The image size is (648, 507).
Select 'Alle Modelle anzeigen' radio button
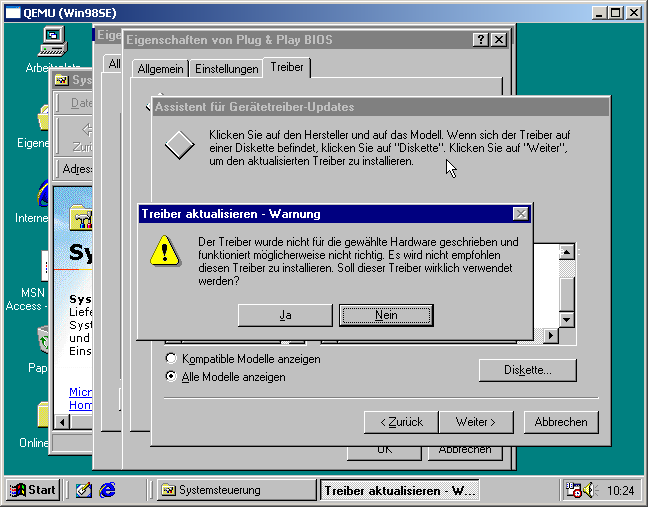tap(172, 377)
